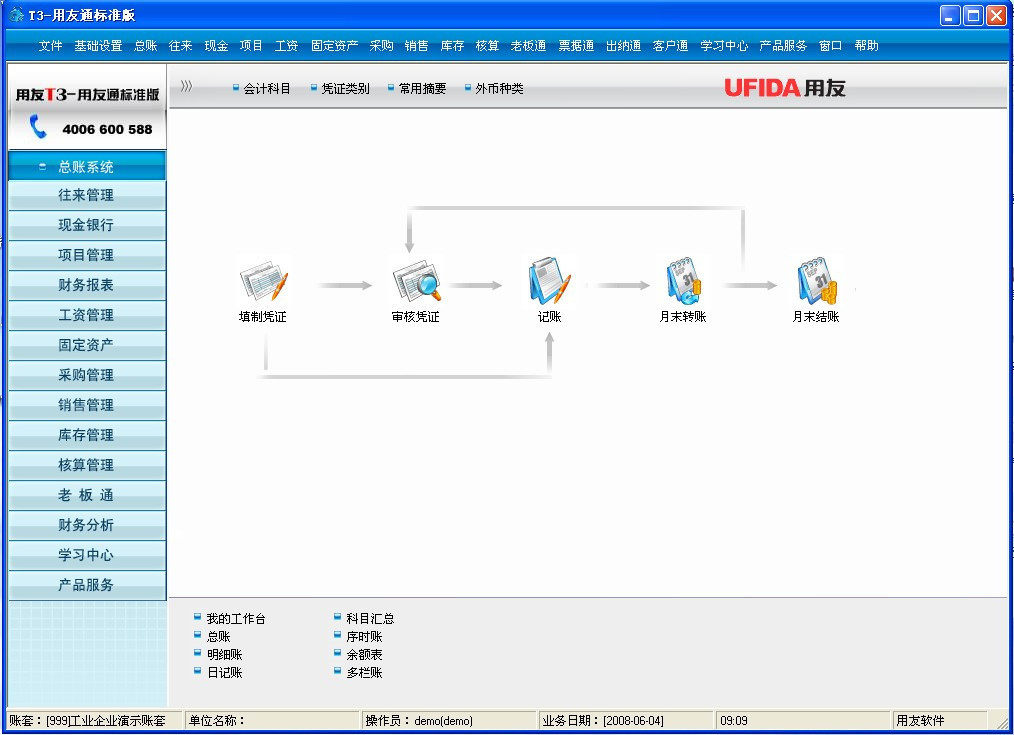Click the 操作员 demo(demo) status field

pos(449,720)
